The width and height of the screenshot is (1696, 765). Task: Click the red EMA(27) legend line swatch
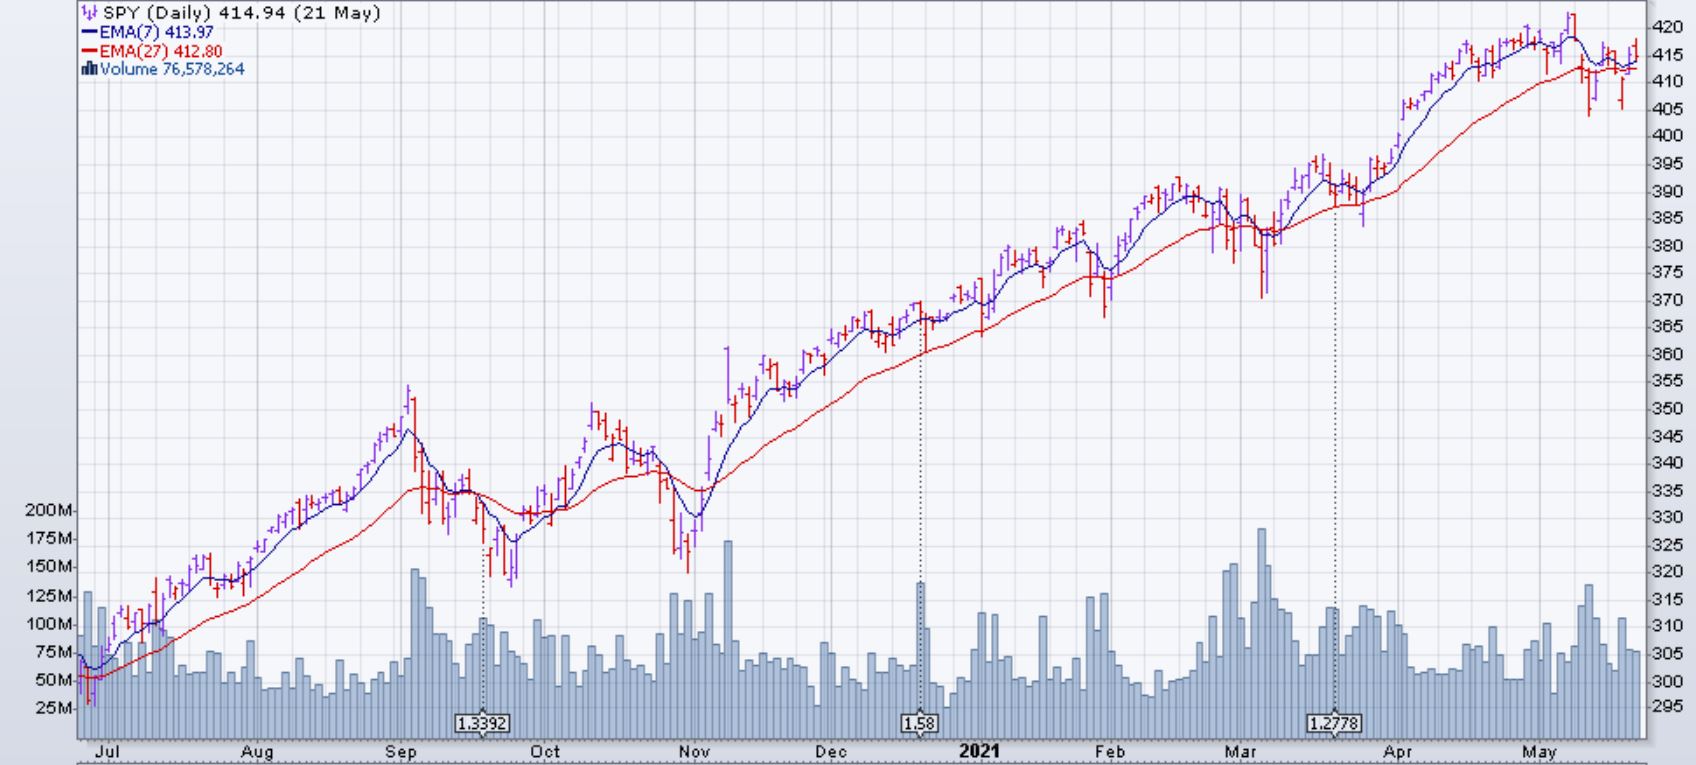89,51
